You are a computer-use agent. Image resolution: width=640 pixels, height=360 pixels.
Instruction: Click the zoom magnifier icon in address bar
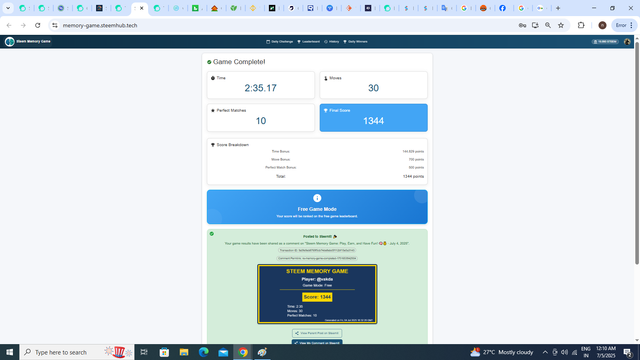coord(548,25)
